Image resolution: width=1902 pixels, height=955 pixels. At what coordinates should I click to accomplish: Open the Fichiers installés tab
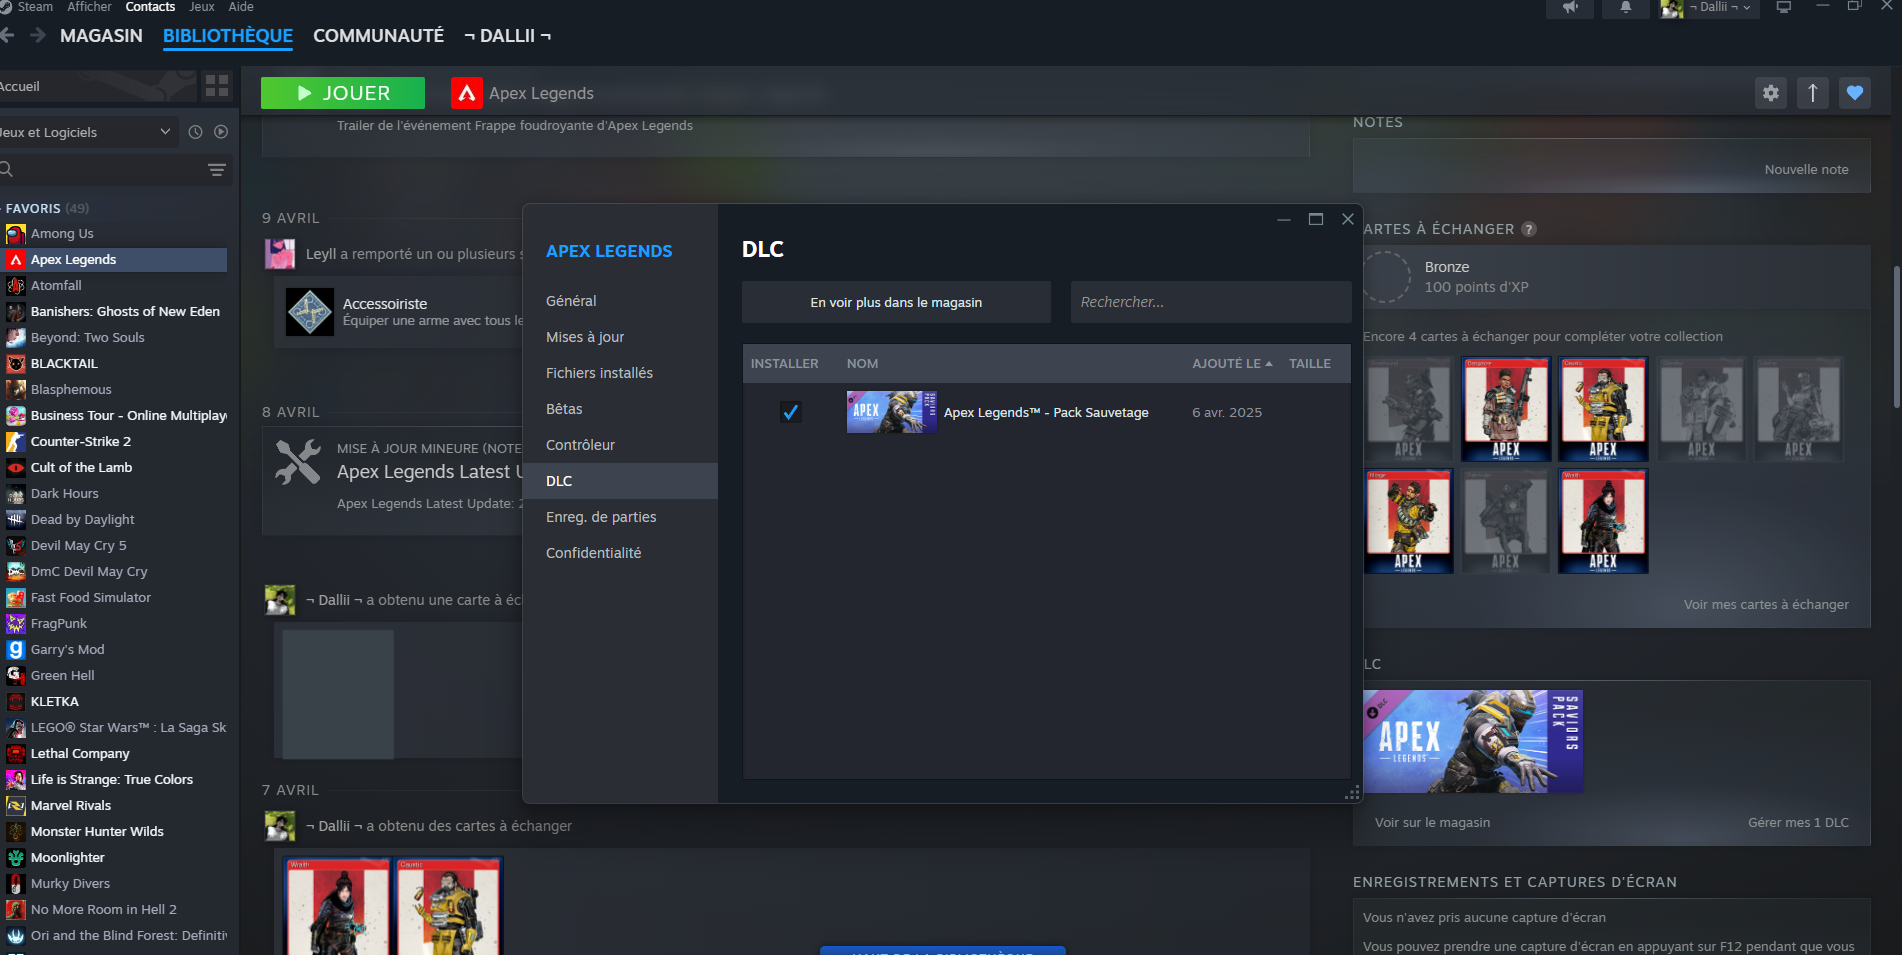[599, 373]
